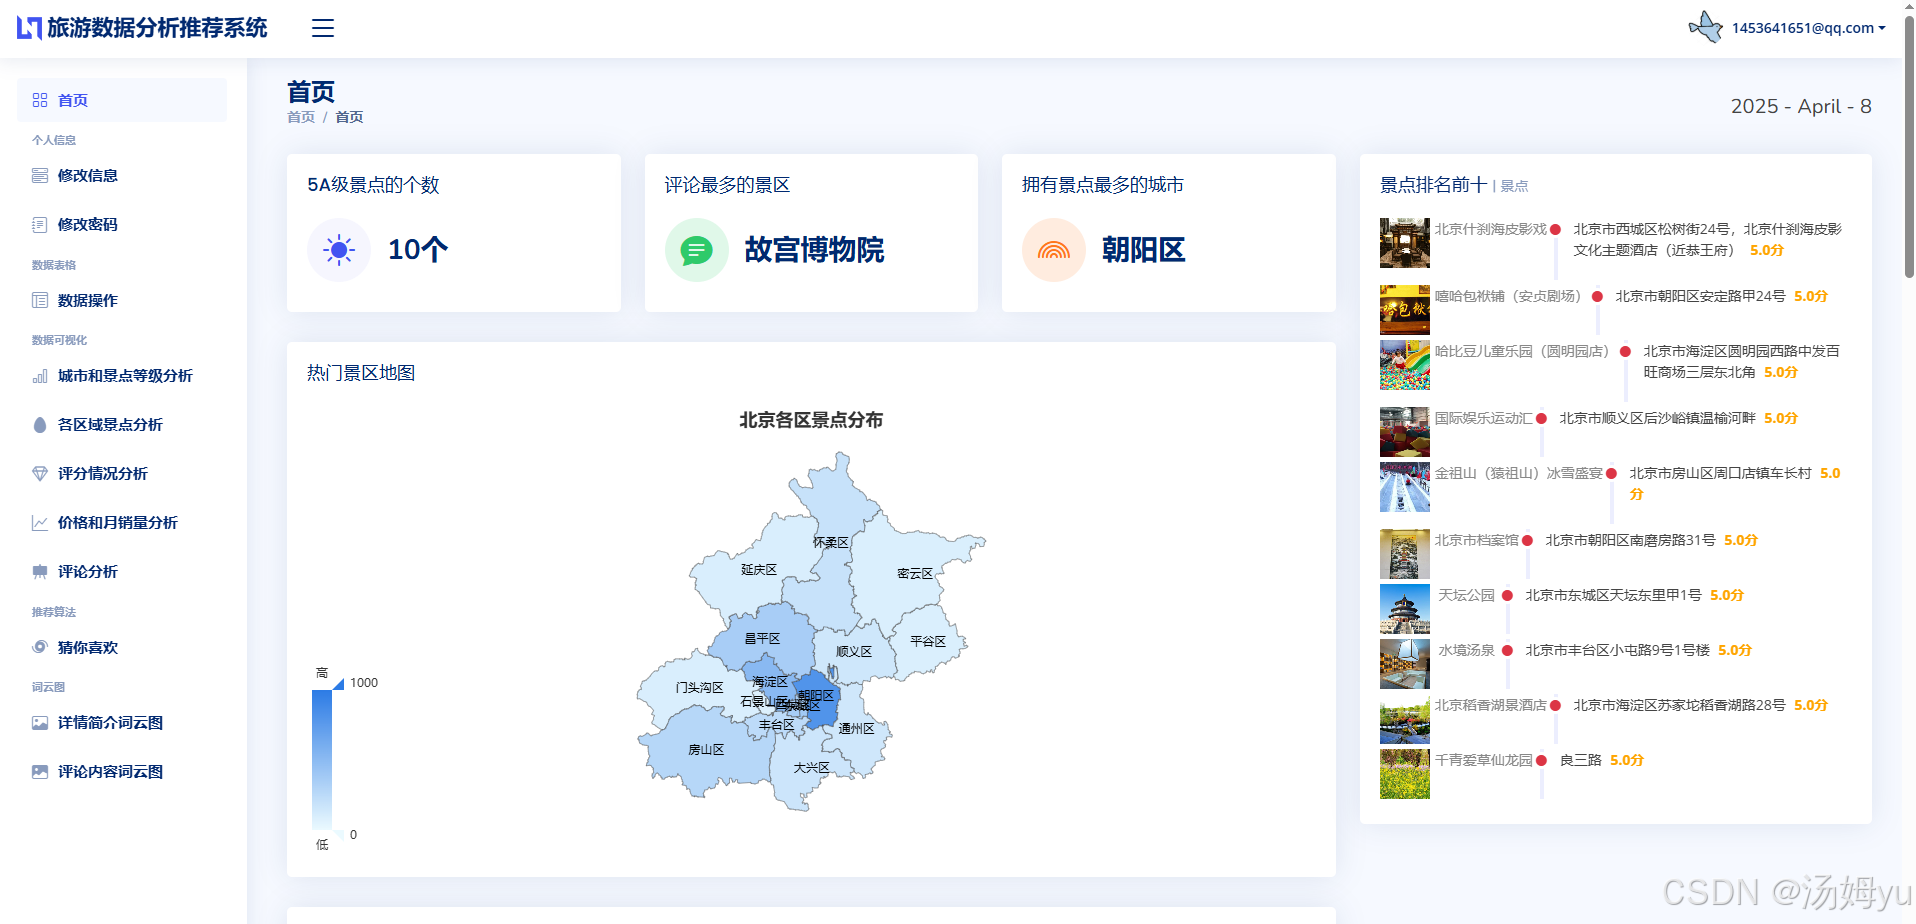Click 首页 in the breadcrumb trail
Screen dimensions: 1916x924
tap(301, 116)
